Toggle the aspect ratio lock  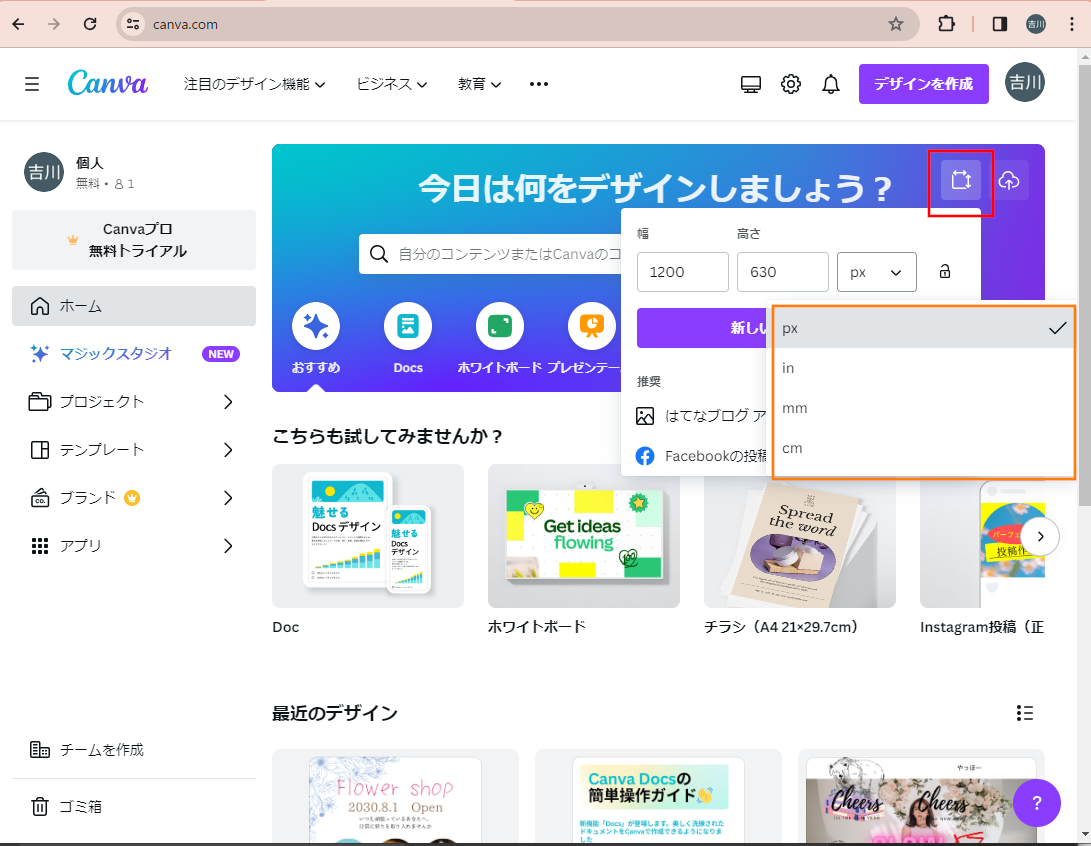click(x=944, y=272)
